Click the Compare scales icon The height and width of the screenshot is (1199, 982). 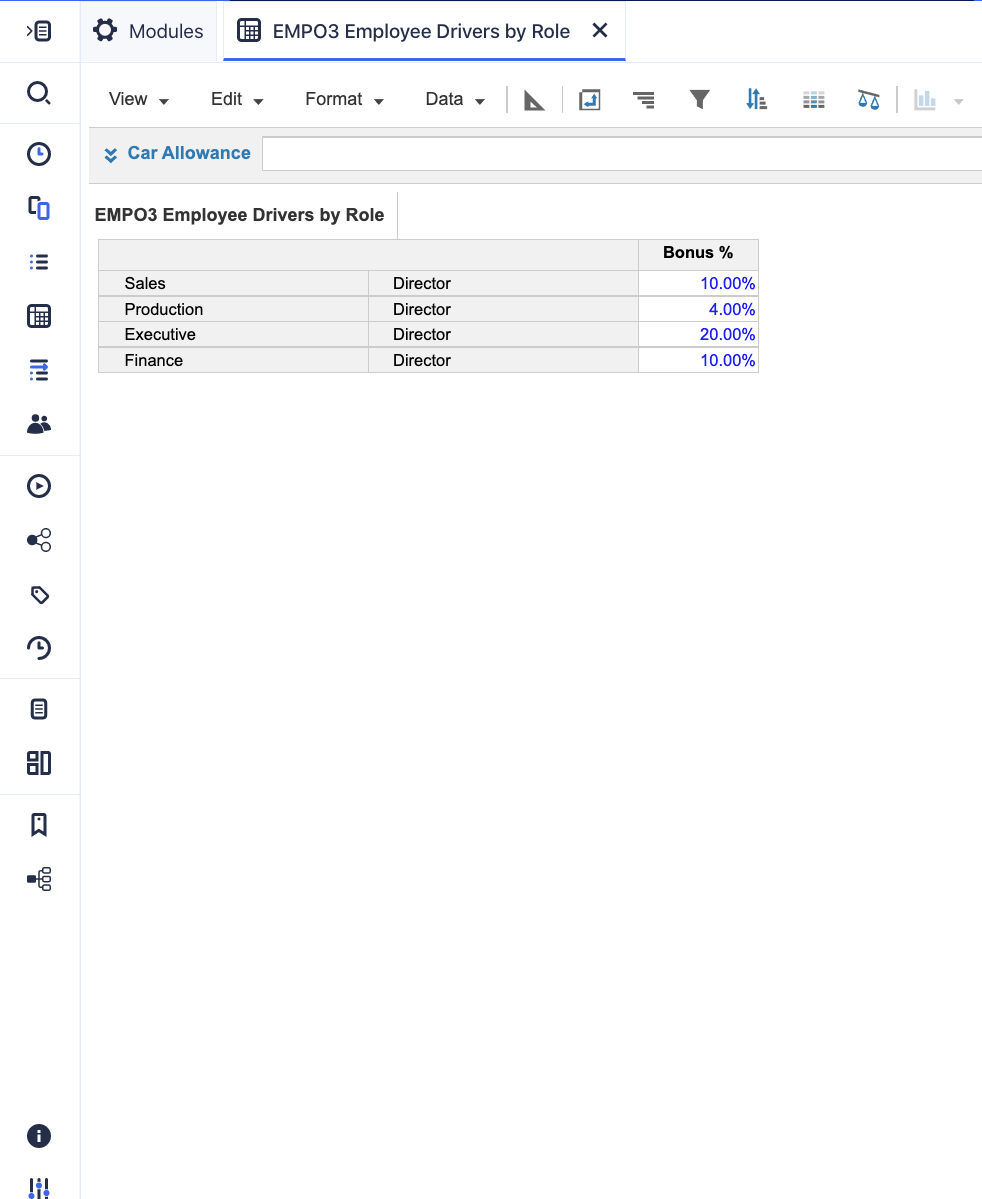[869, 99]
